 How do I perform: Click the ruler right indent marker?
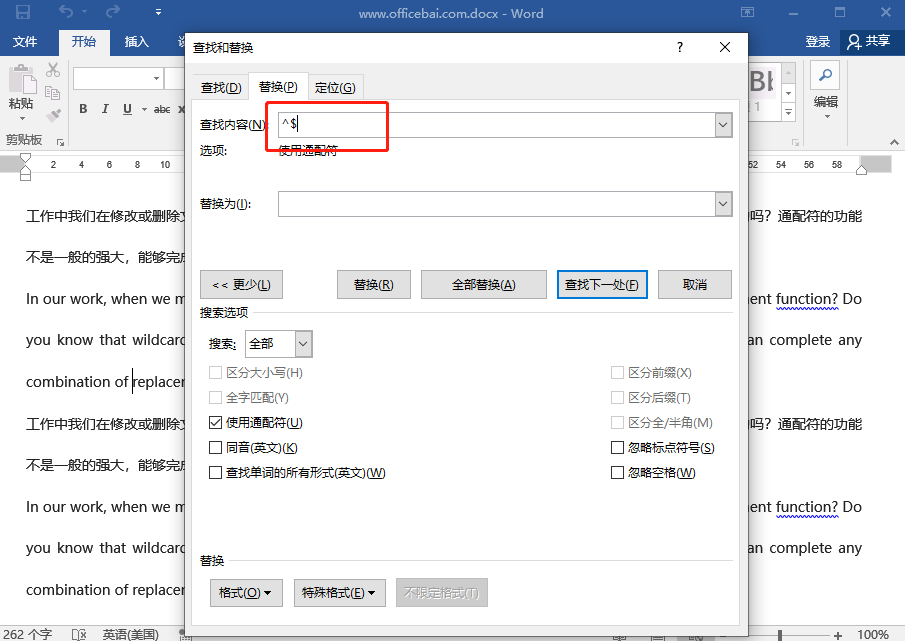[862, 170]
